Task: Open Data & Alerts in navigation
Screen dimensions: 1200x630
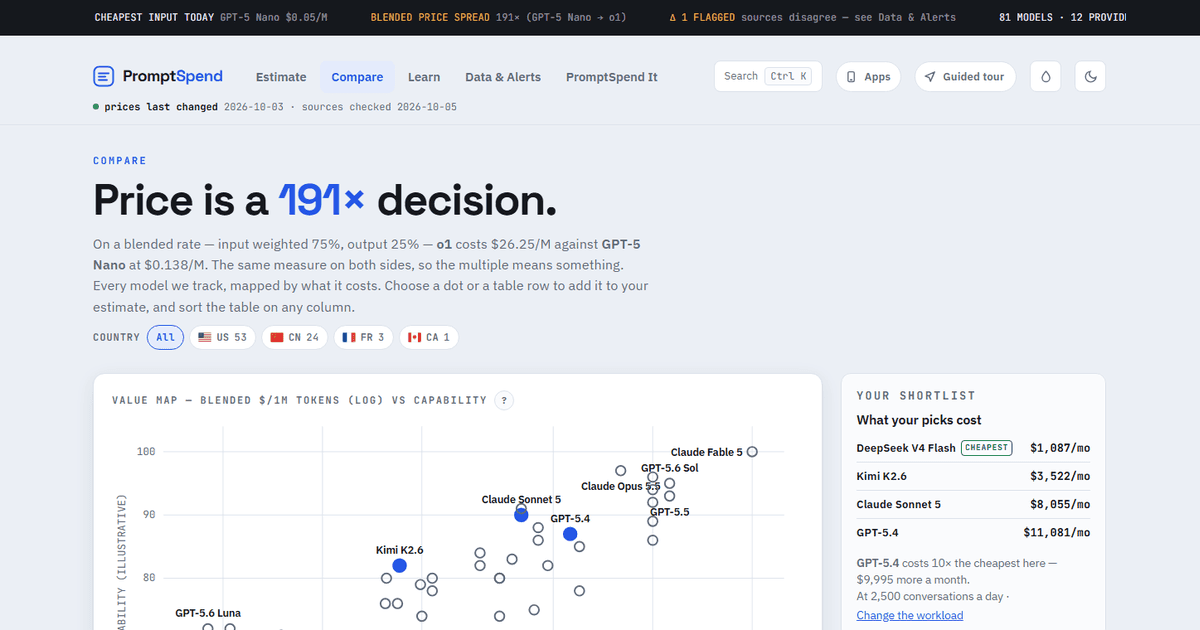Action: [x=503, y=77]
